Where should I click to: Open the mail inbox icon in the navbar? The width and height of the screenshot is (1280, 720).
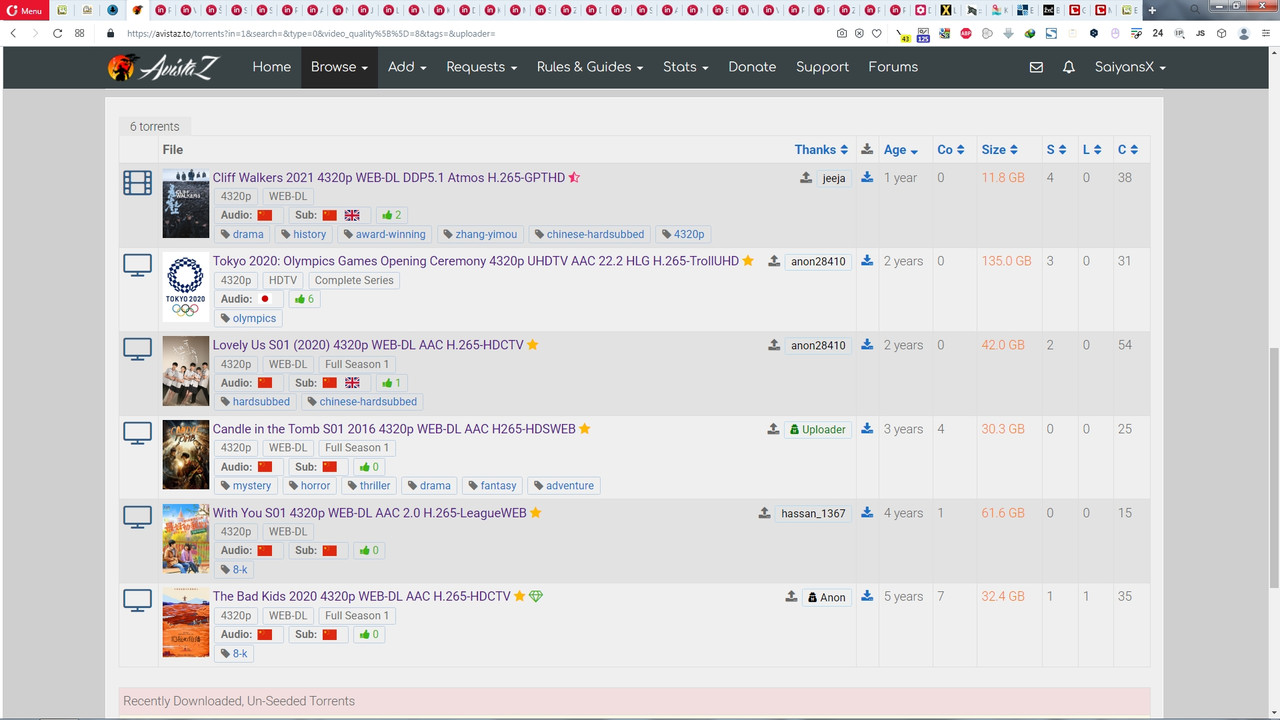tap(1036, 67)
